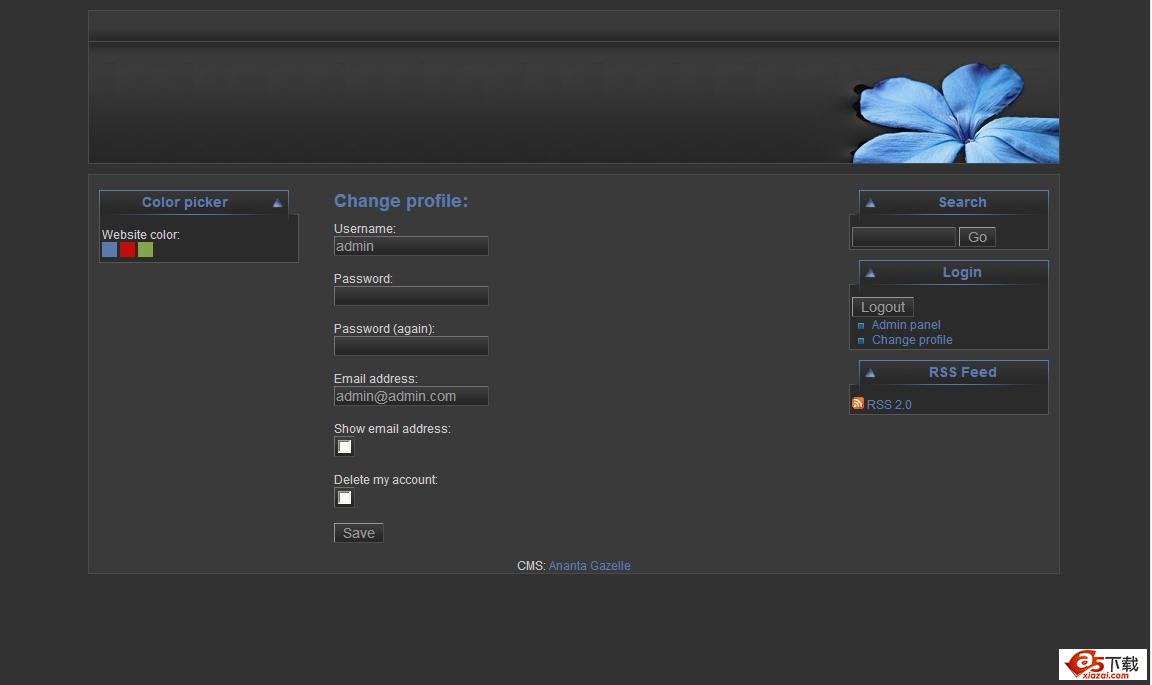Choose the red website color swatch
Screen dimensions: 1152x685
coord(128,250)
